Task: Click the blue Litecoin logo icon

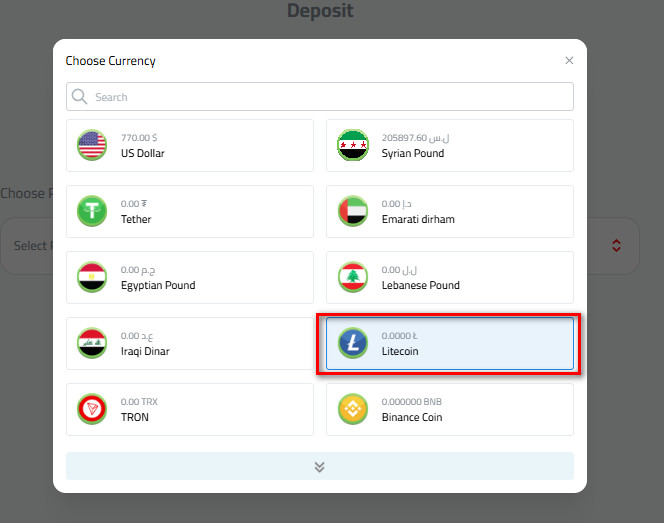Action: (x=352, y=344)
